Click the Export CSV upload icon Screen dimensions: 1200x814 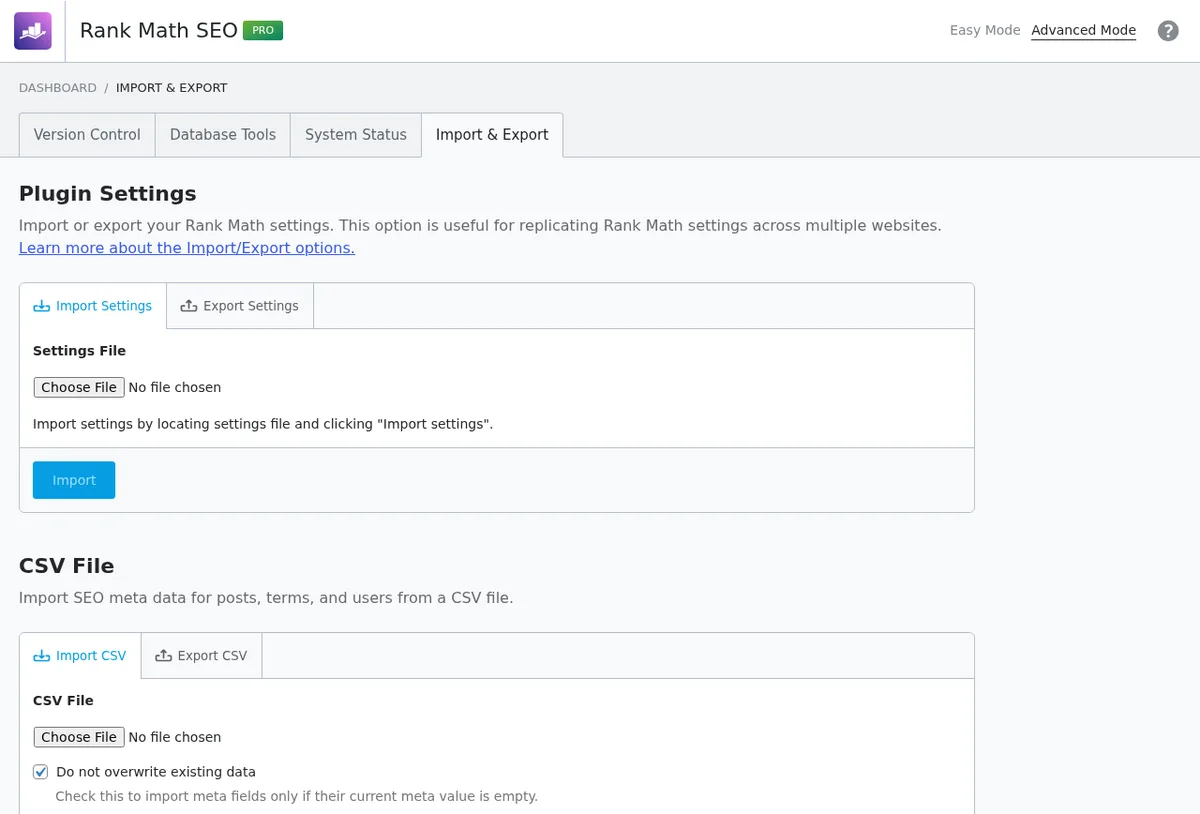coord(163,656)
